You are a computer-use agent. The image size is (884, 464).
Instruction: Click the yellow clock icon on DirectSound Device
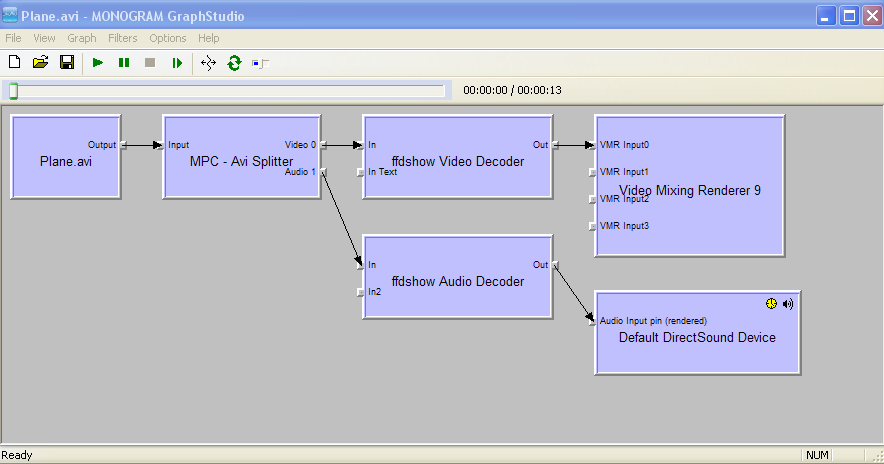tap(771, 304)
